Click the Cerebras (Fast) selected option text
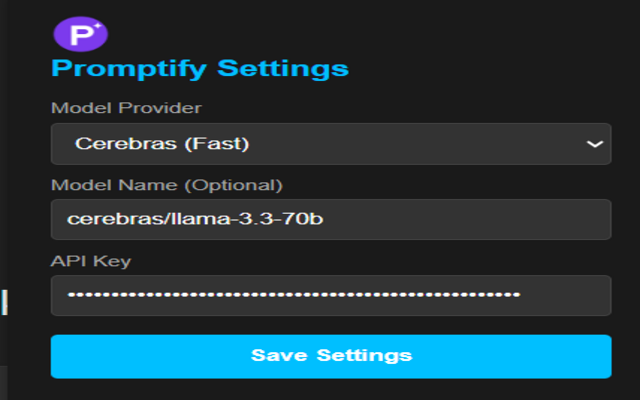Image resolution: width=640 pixels, height=400 pixels. tap(161, 144)
